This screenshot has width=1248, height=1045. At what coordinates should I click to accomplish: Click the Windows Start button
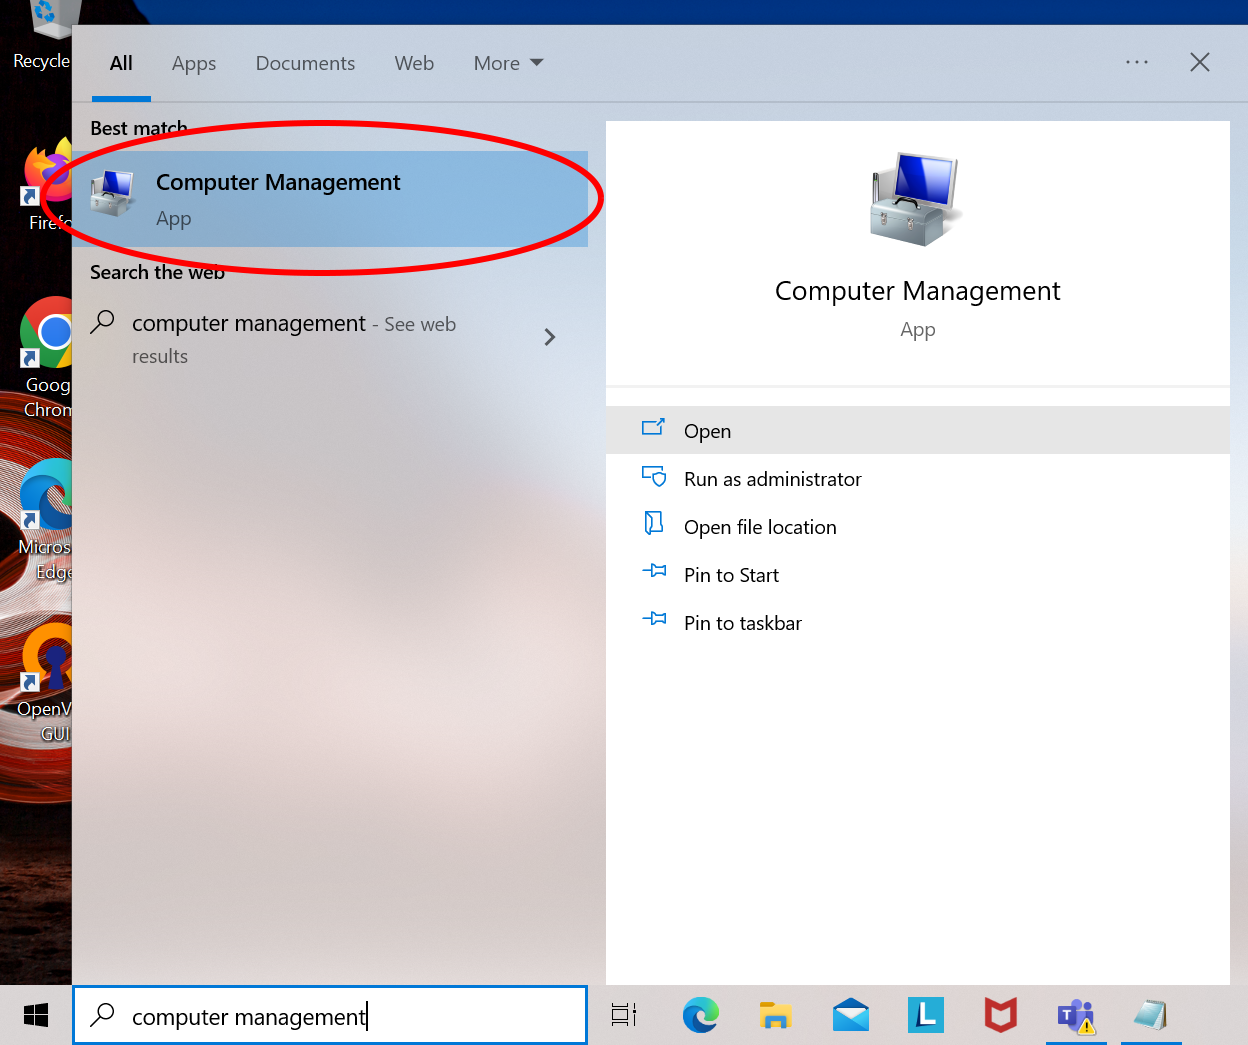tap(36, 1016)
